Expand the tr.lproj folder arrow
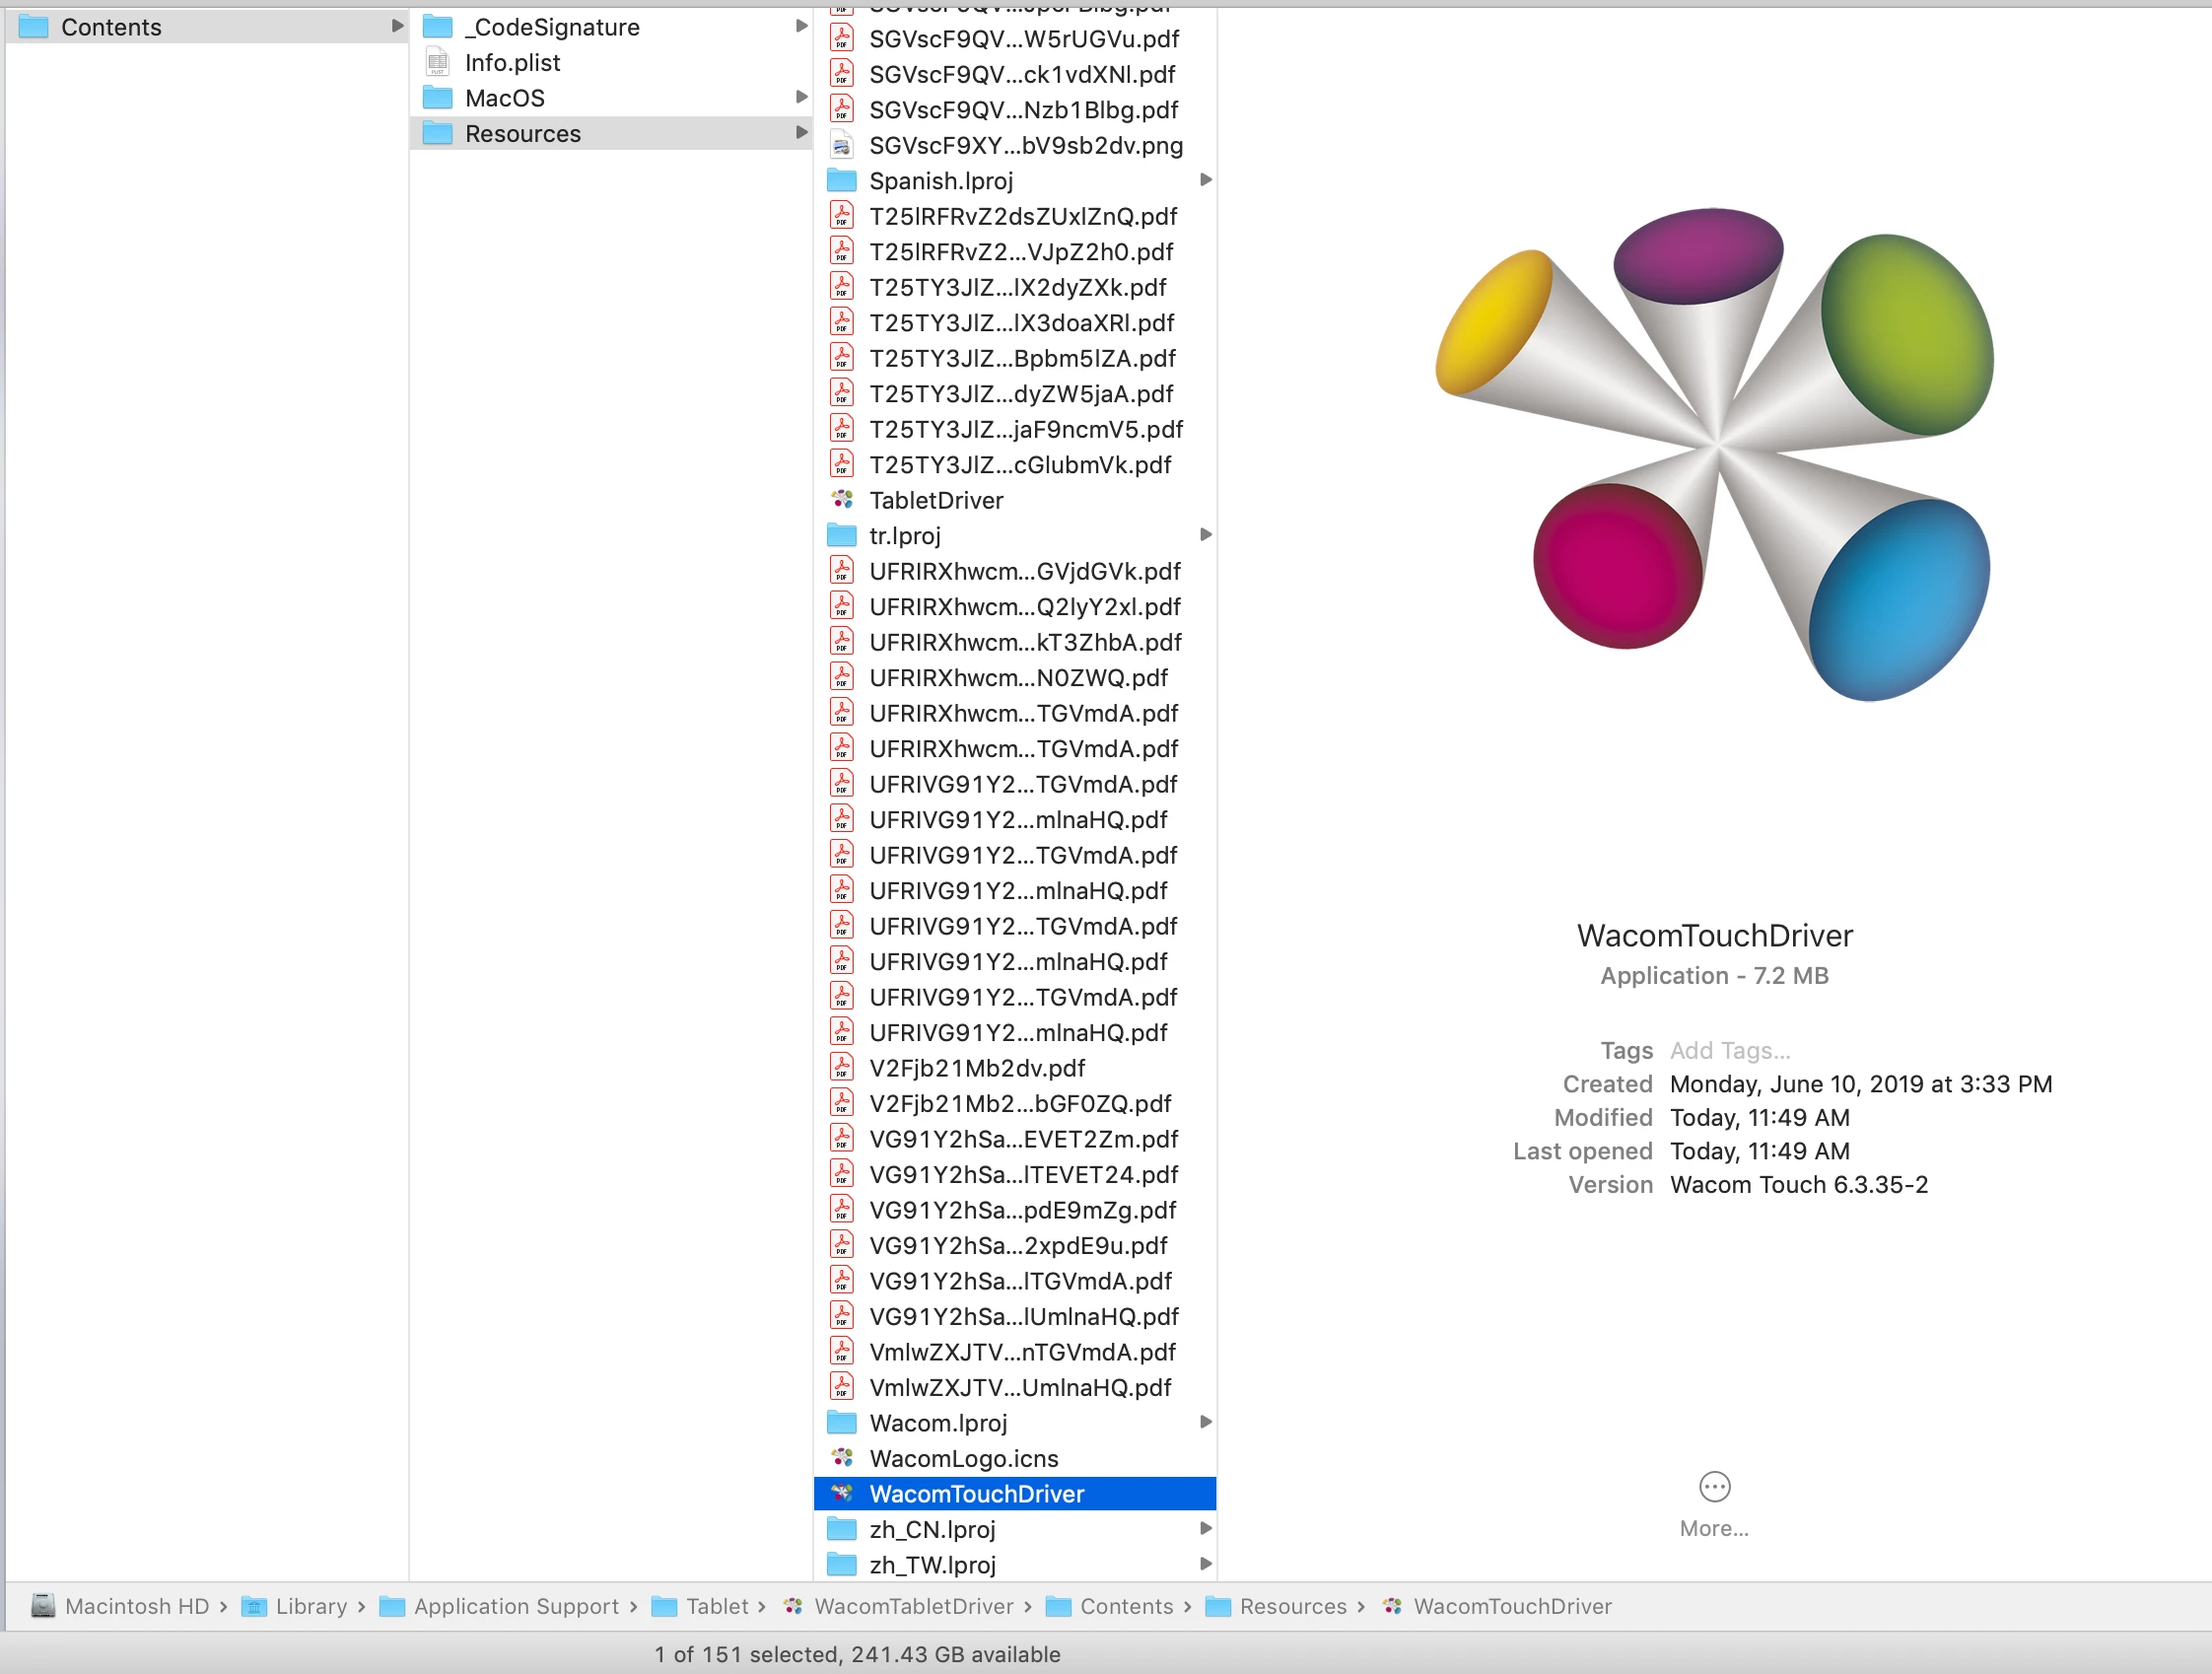The height and width of the screenshot is (1674, 2212). (1205, 535)
